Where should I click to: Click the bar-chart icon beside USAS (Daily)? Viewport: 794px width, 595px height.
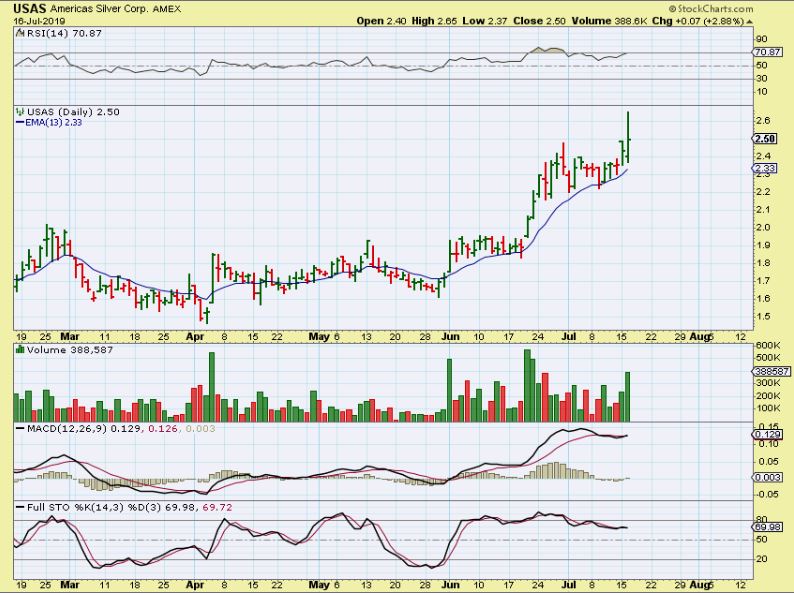click(x=20, y=111)
